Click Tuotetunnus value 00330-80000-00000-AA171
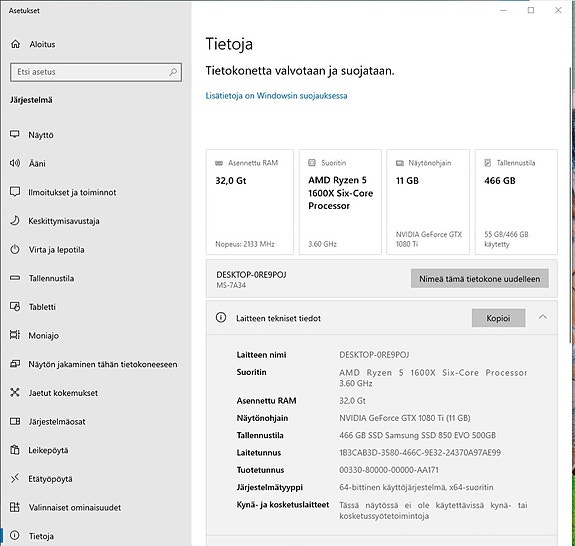Viewport: 575px width, 546px height. [x=389, y=470]
